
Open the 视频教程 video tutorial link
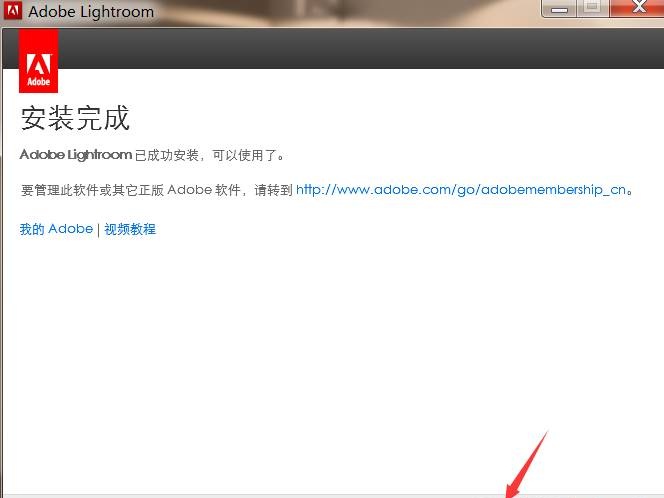pyautogui.click(x=130, y=229)
